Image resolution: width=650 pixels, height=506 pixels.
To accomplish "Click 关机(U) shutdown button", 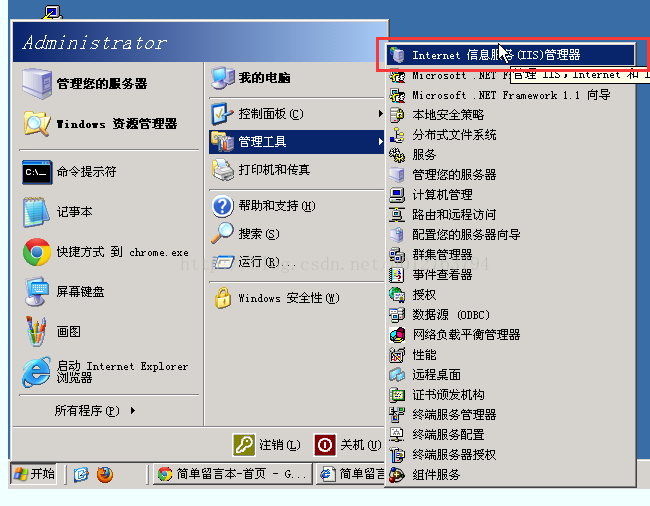I will 347,445.
